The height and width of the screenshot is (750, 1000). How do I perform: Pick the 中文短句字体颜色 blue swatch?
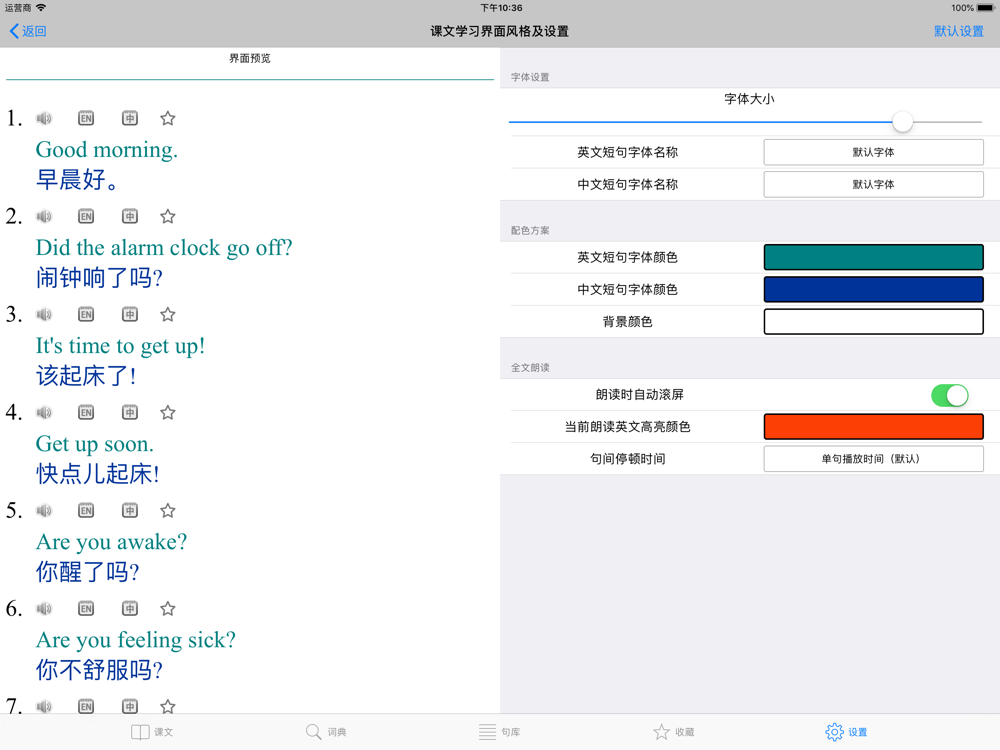(x=873, y=290)
